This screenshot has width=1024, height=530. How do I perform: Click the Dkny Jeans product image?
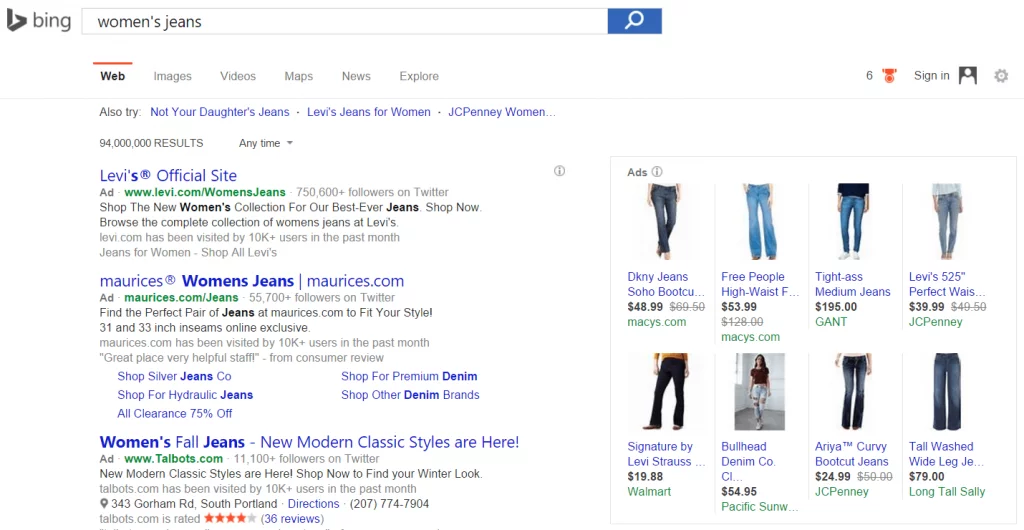click(665, 222)
